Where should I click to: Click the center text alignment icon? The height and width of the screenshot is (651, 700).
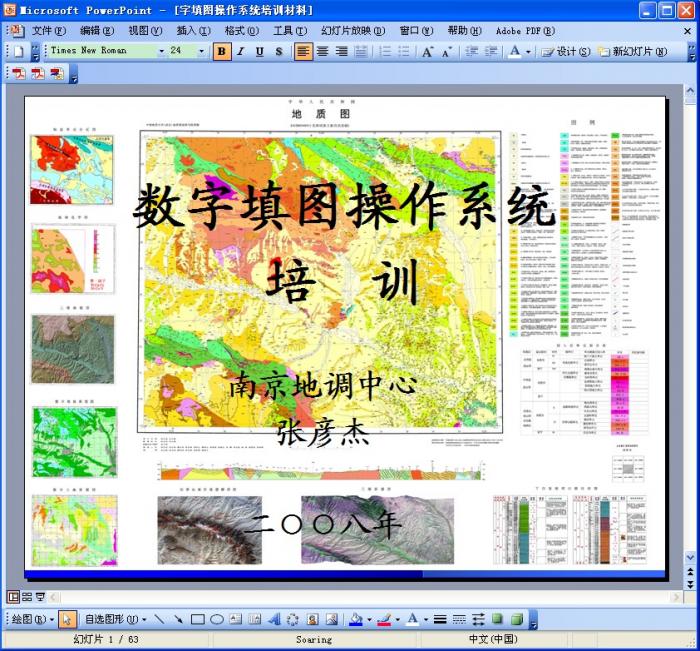pos(322,51)
